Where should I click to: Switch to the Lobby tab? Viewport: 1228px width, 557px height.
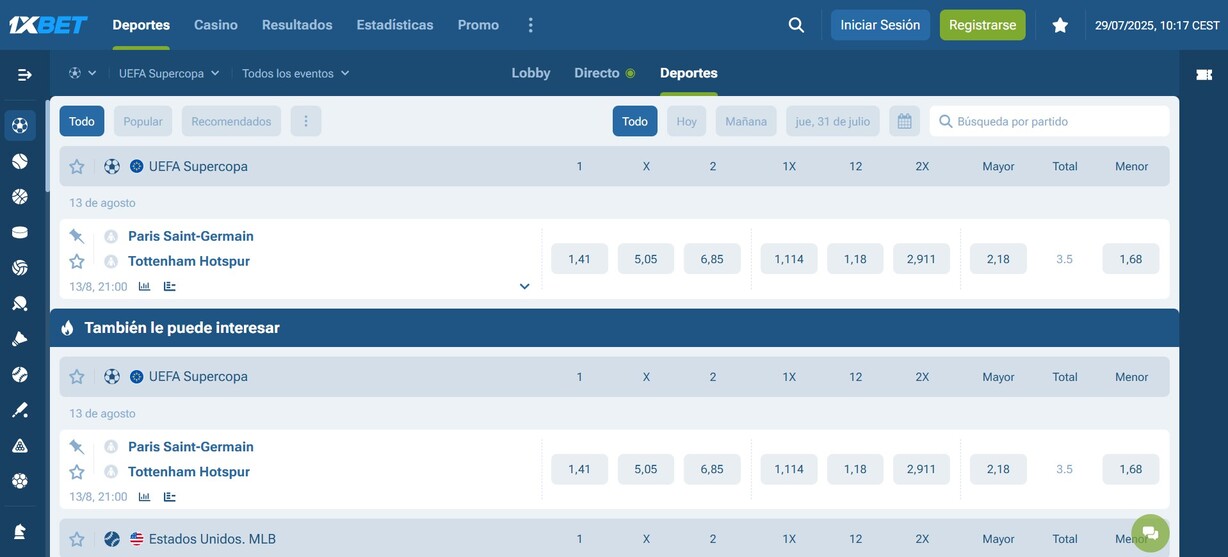tap(531, 73)
